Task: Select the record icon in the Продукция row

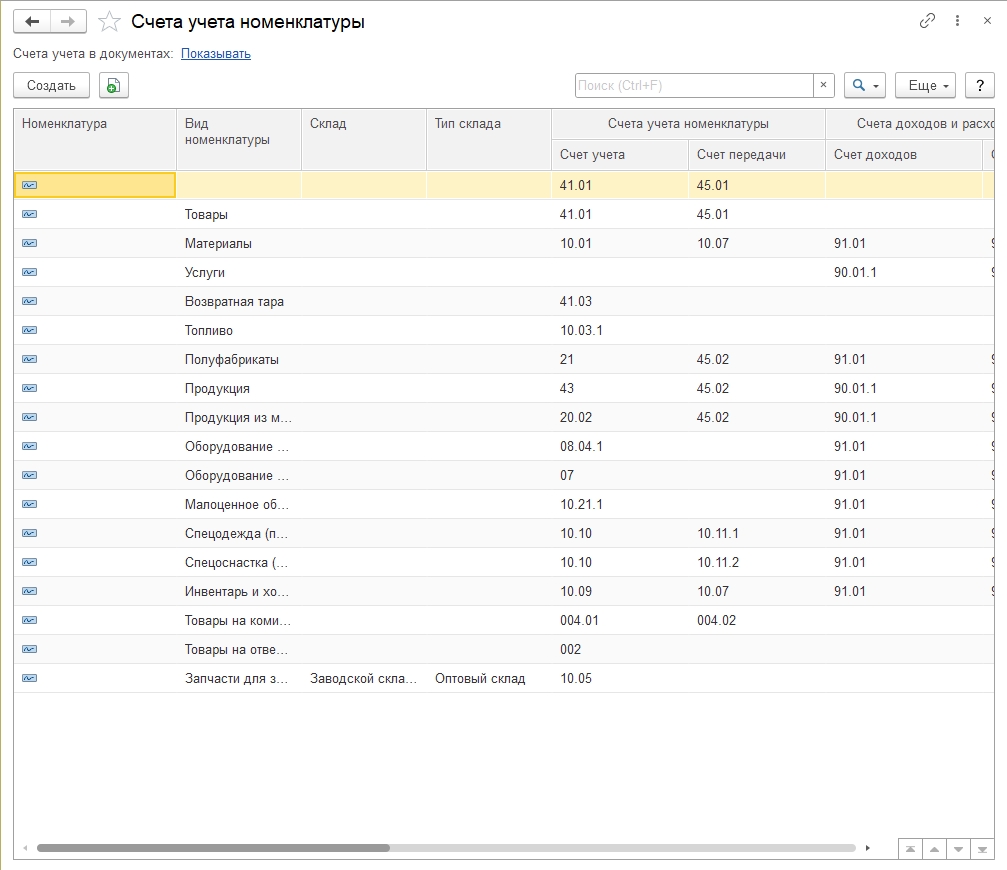Action: pyautogui.click(x=30, y=388)
